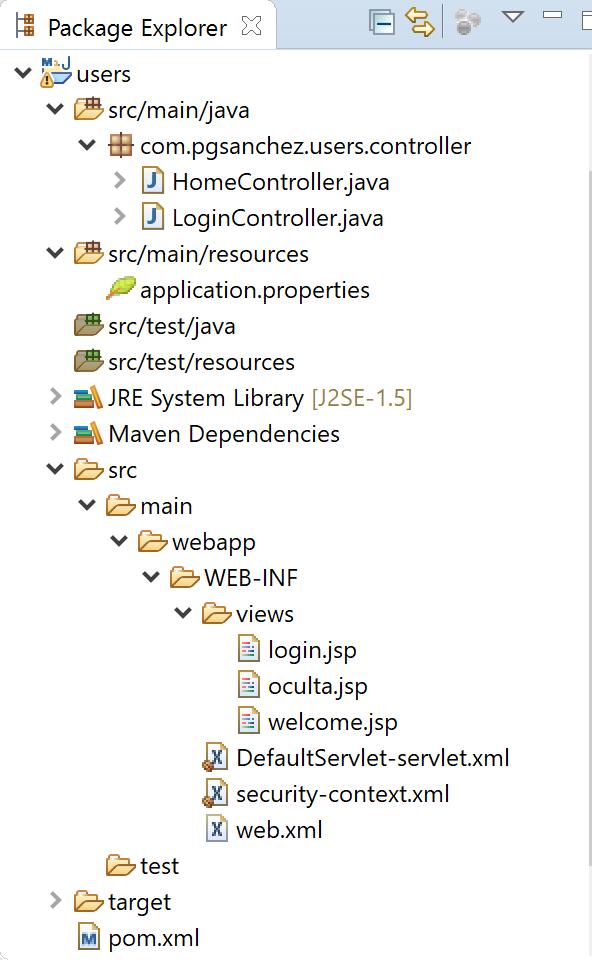Click the library icon beside JRE System Library

coord(86,397)
